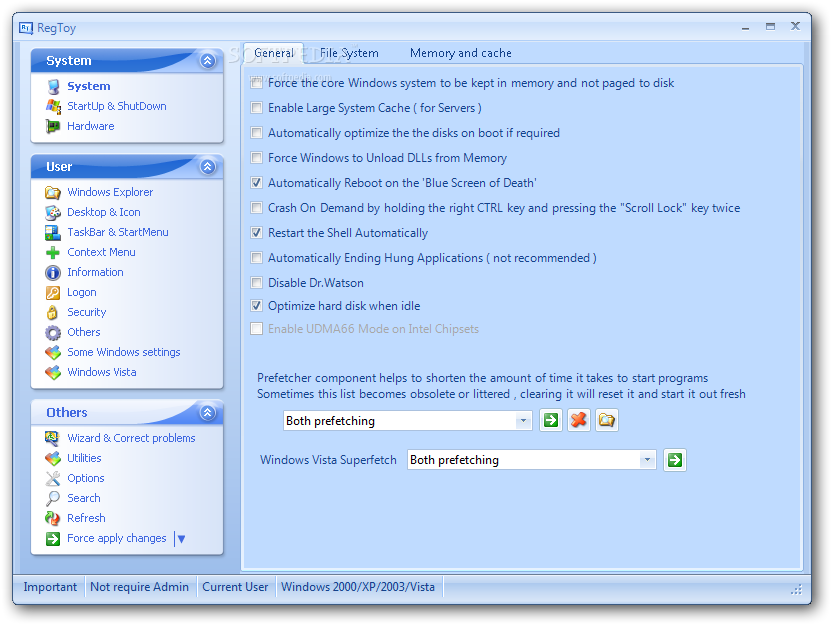Click Not require Admin status entry
Viewport: 832px width, 625px height.
pos(139,587)
